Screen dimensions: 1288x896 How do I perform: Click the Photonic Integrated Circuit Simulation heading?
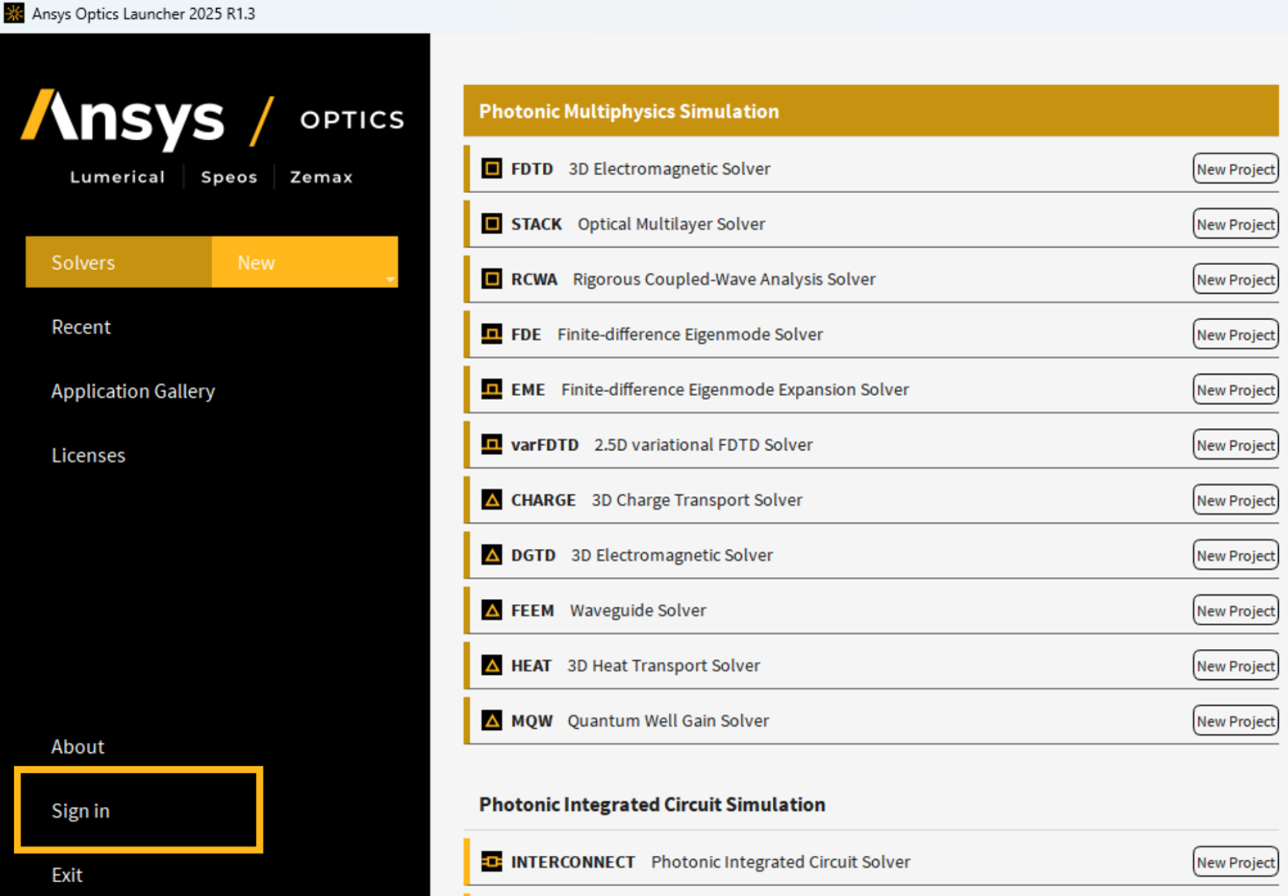point(652,804)
